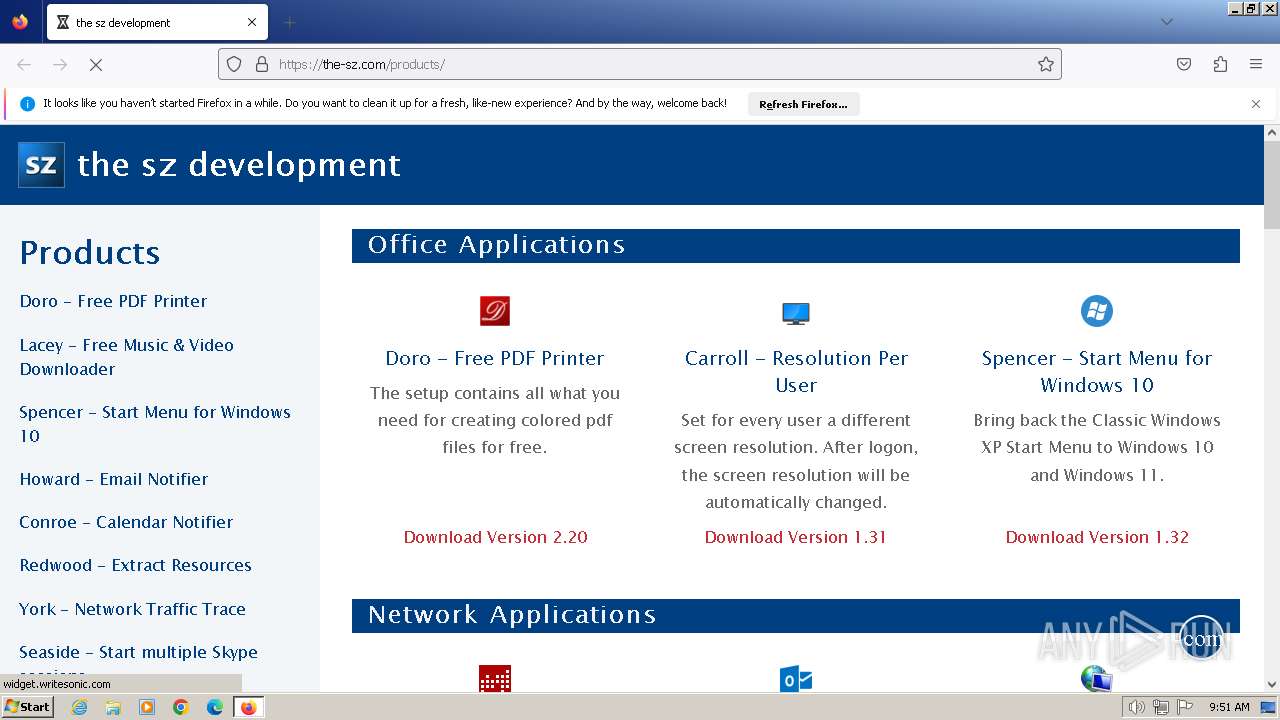Open Redwood – Extract Resources link
The width and height of the screenshot is (1280, 720).
[135, 565]
